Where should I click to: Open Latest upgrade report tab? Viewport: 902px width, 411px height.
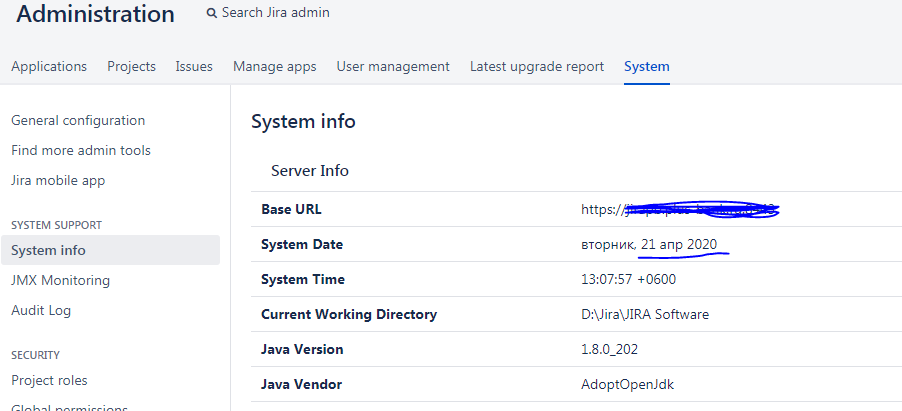point(537,67)
